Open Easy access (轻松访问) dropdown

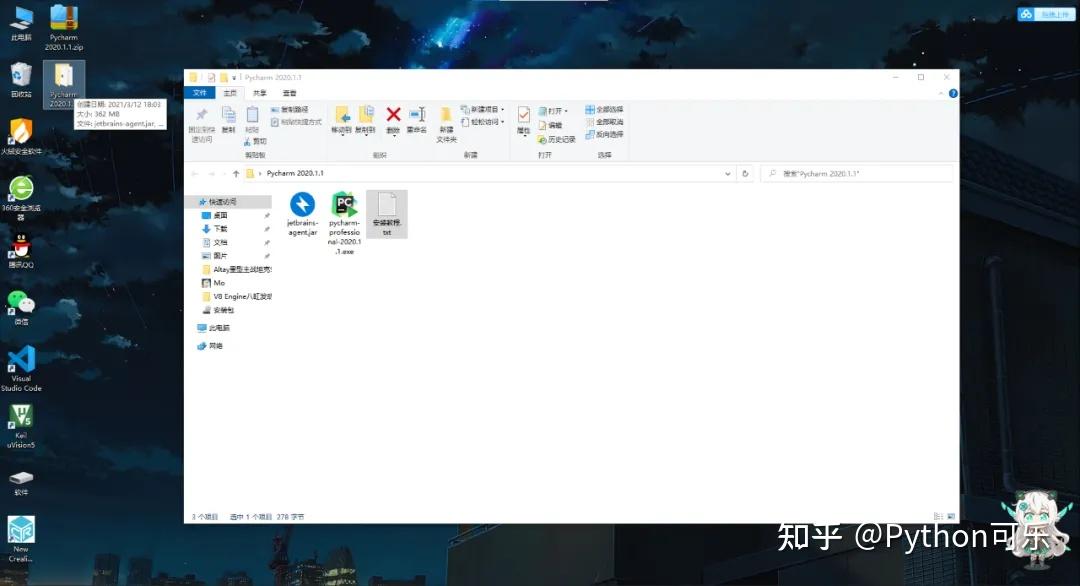point(482,122)
